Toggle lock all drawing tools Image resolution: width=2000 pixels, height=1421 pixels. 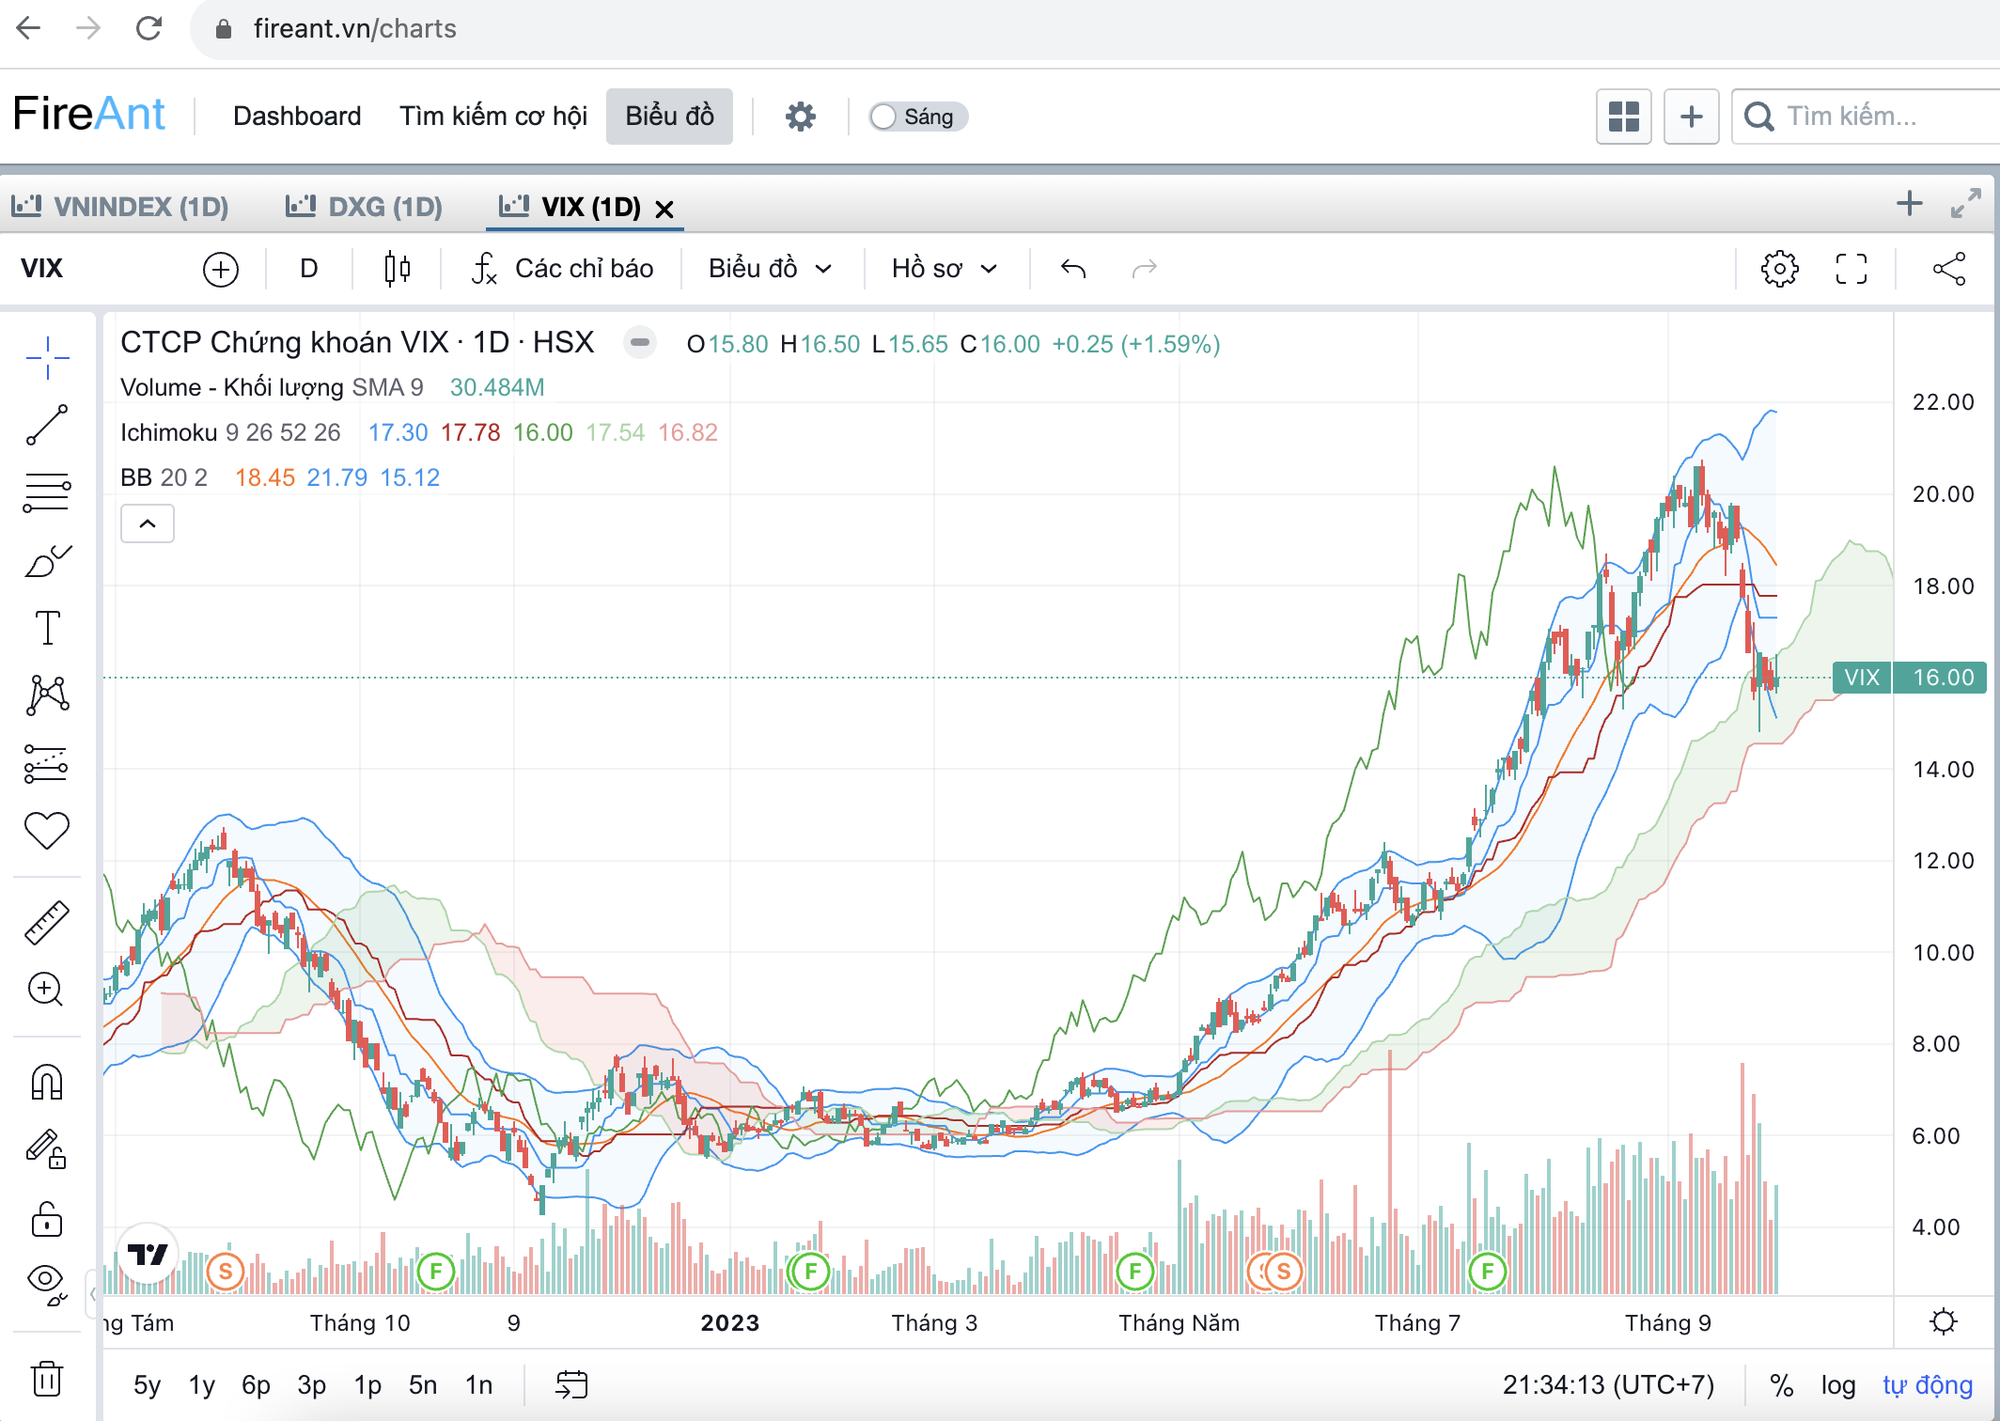point(47,1218)
